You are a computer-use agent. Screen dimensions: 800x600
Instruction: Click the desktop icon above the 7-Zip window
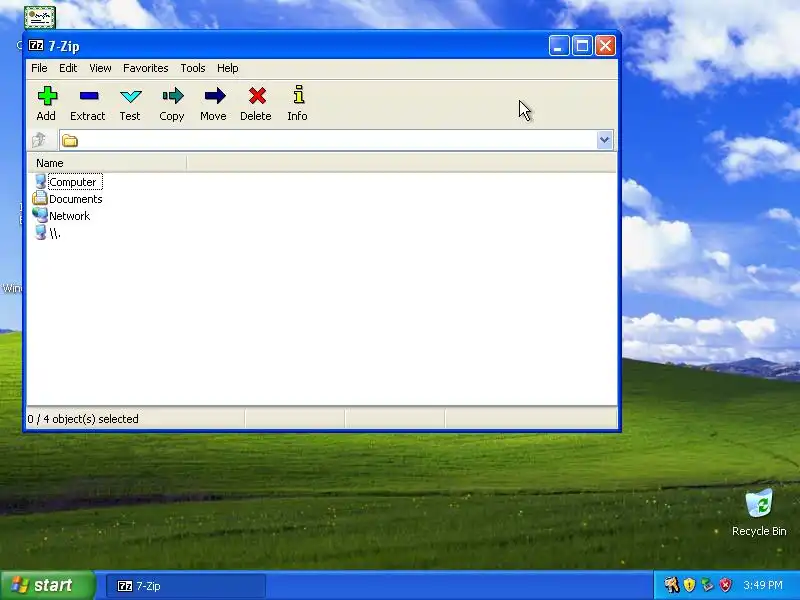pos(40,17)
